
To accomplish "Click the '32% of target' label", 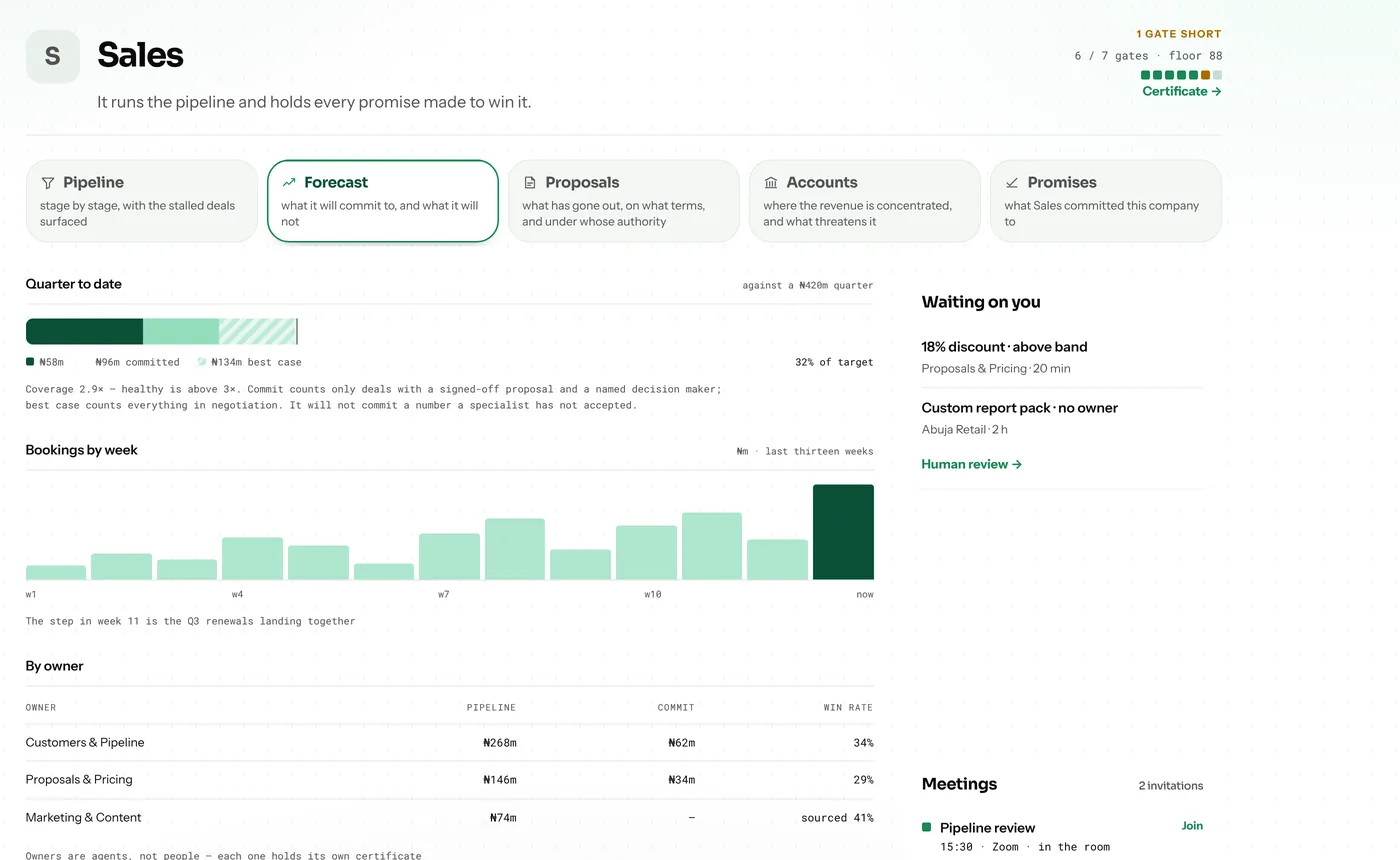I will (x=834, y=362).
